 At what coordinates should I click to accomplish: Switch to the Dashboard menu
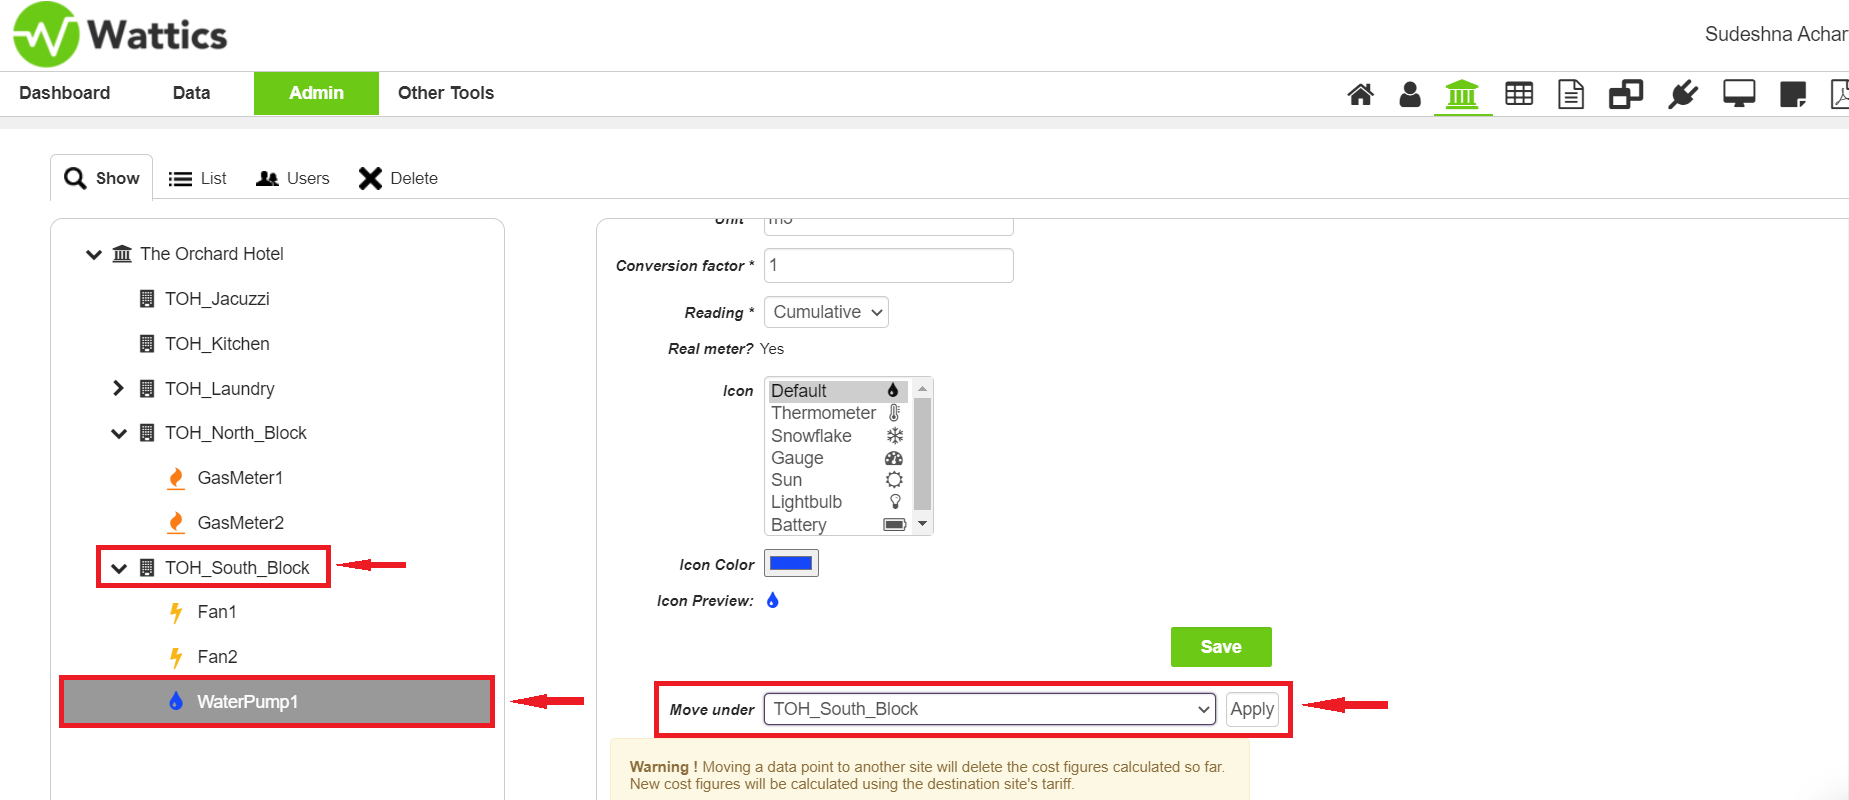point(65,93)
